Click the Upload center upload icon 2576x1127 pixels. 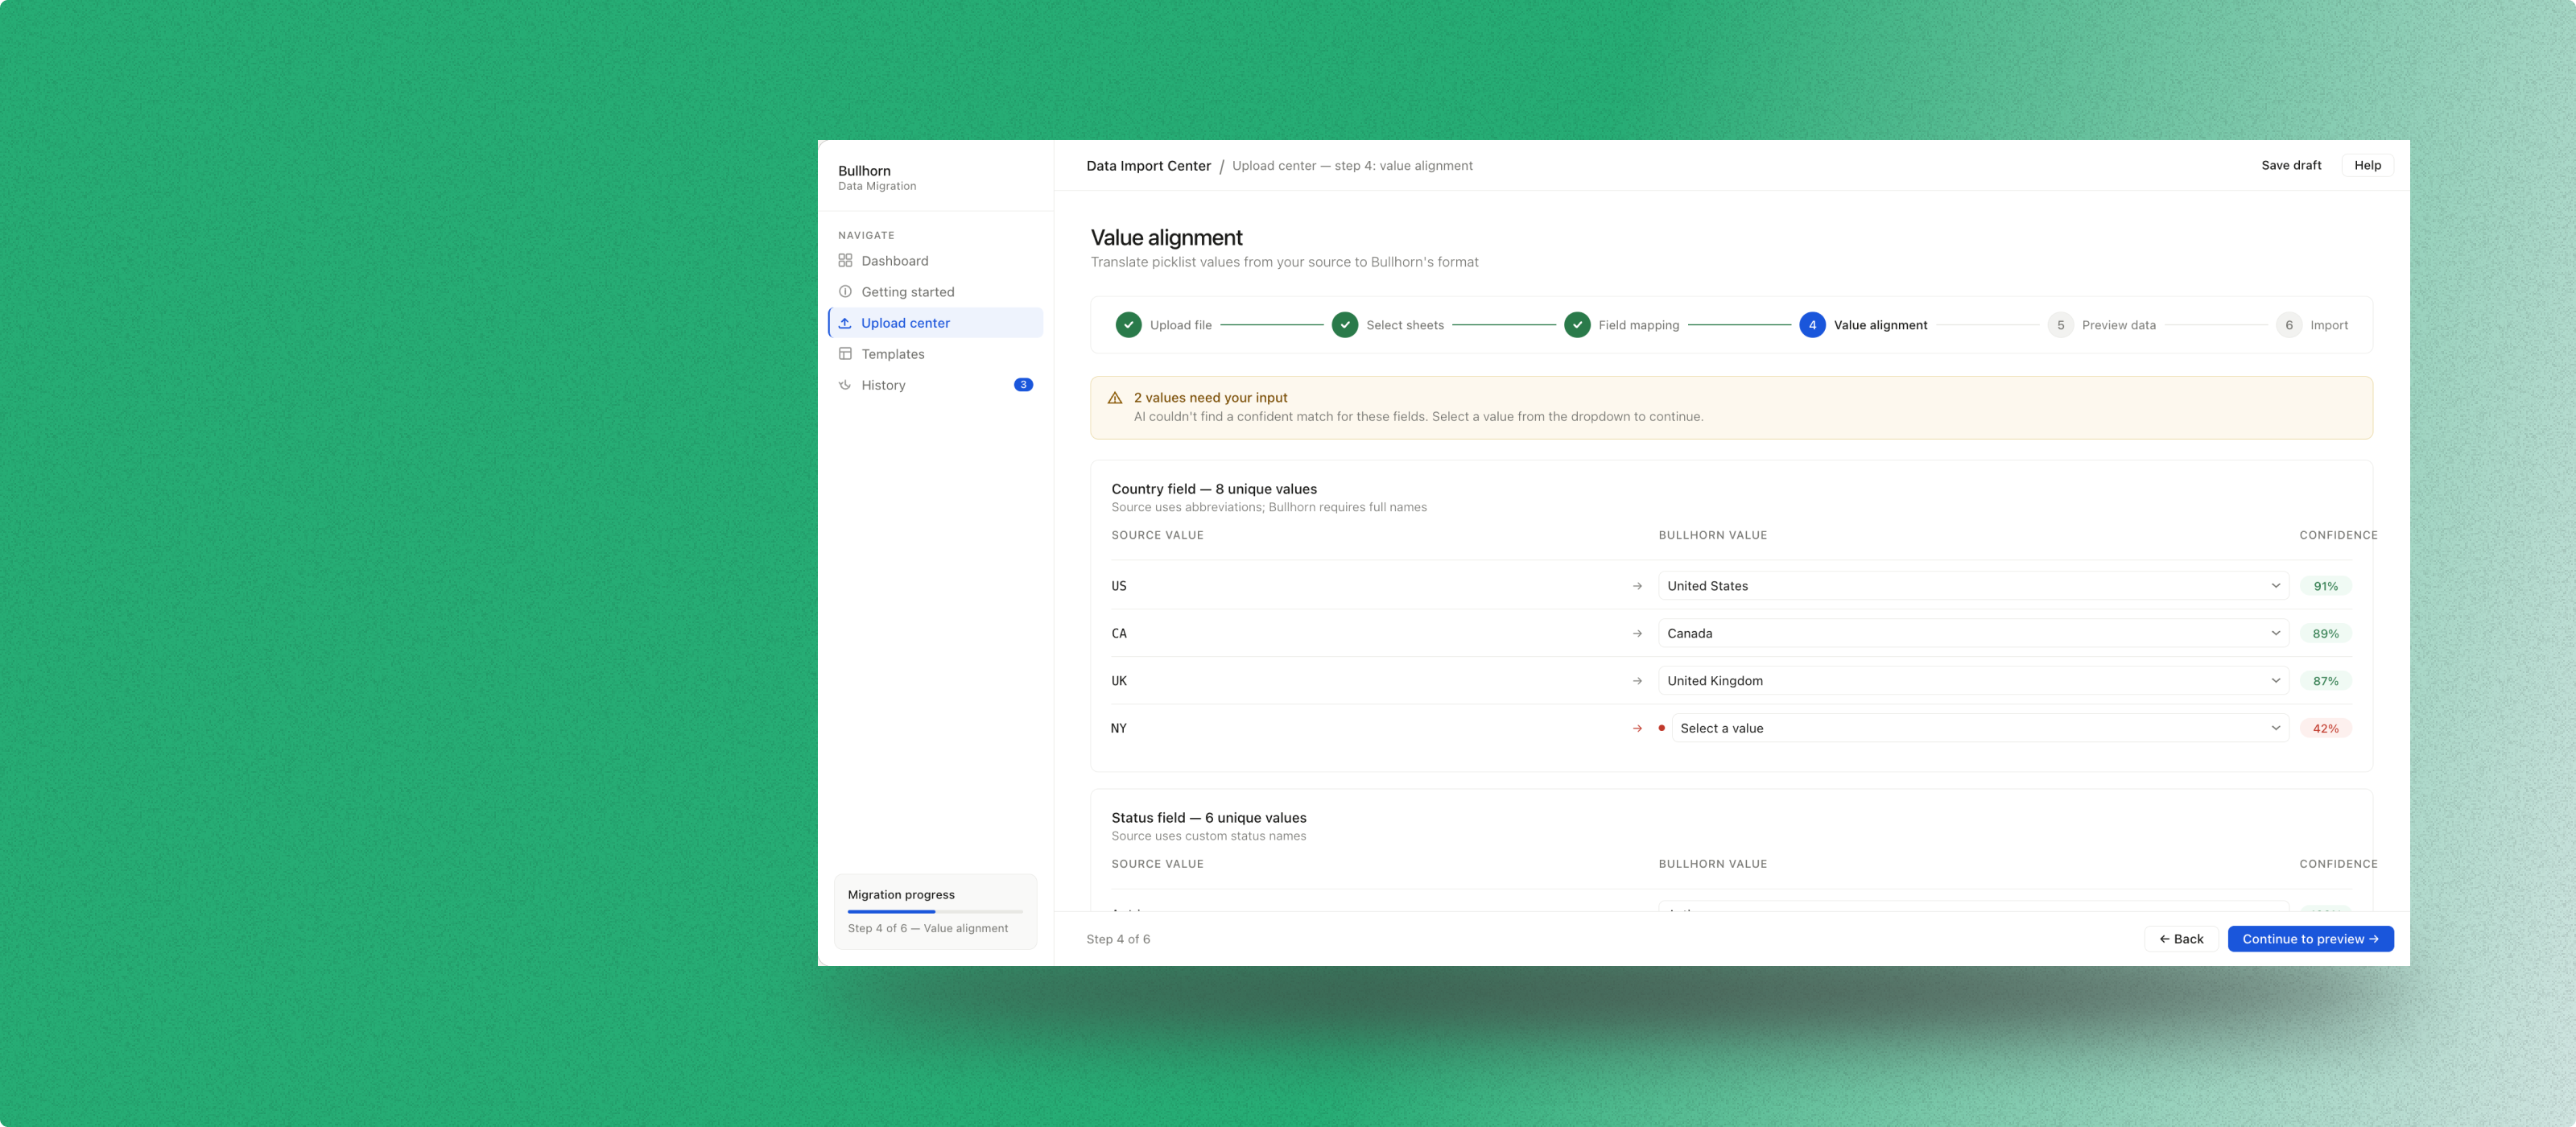tap(845, 323)
